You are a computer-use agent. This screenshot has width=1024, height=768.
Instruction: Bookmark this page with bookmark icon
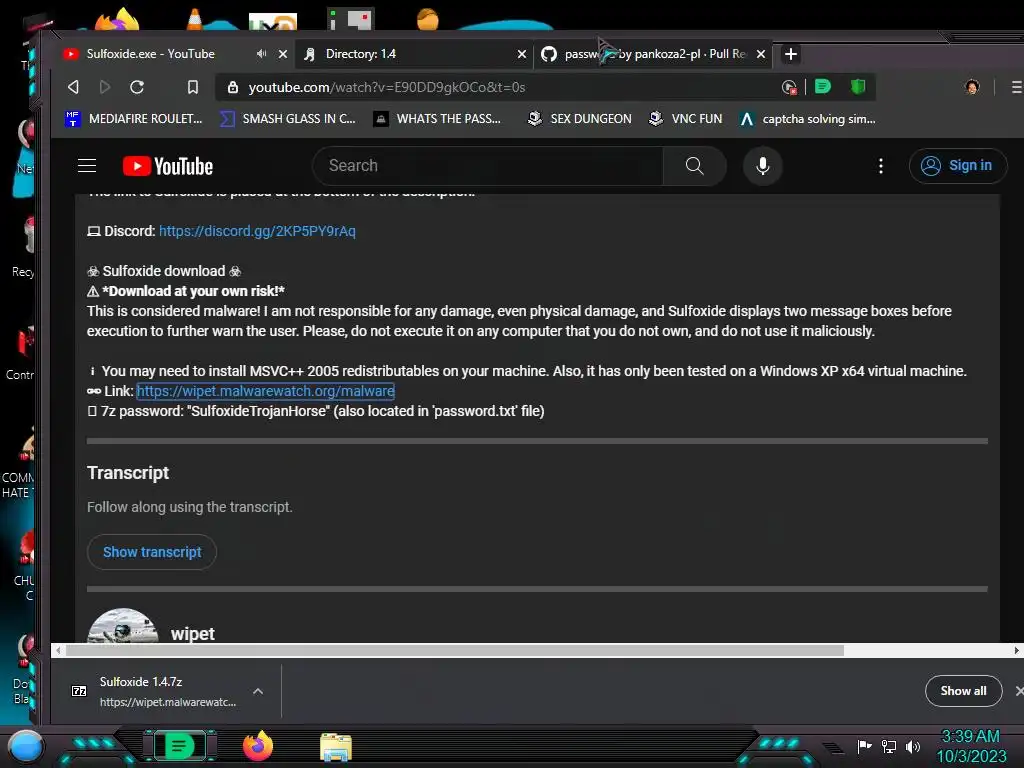193,87
